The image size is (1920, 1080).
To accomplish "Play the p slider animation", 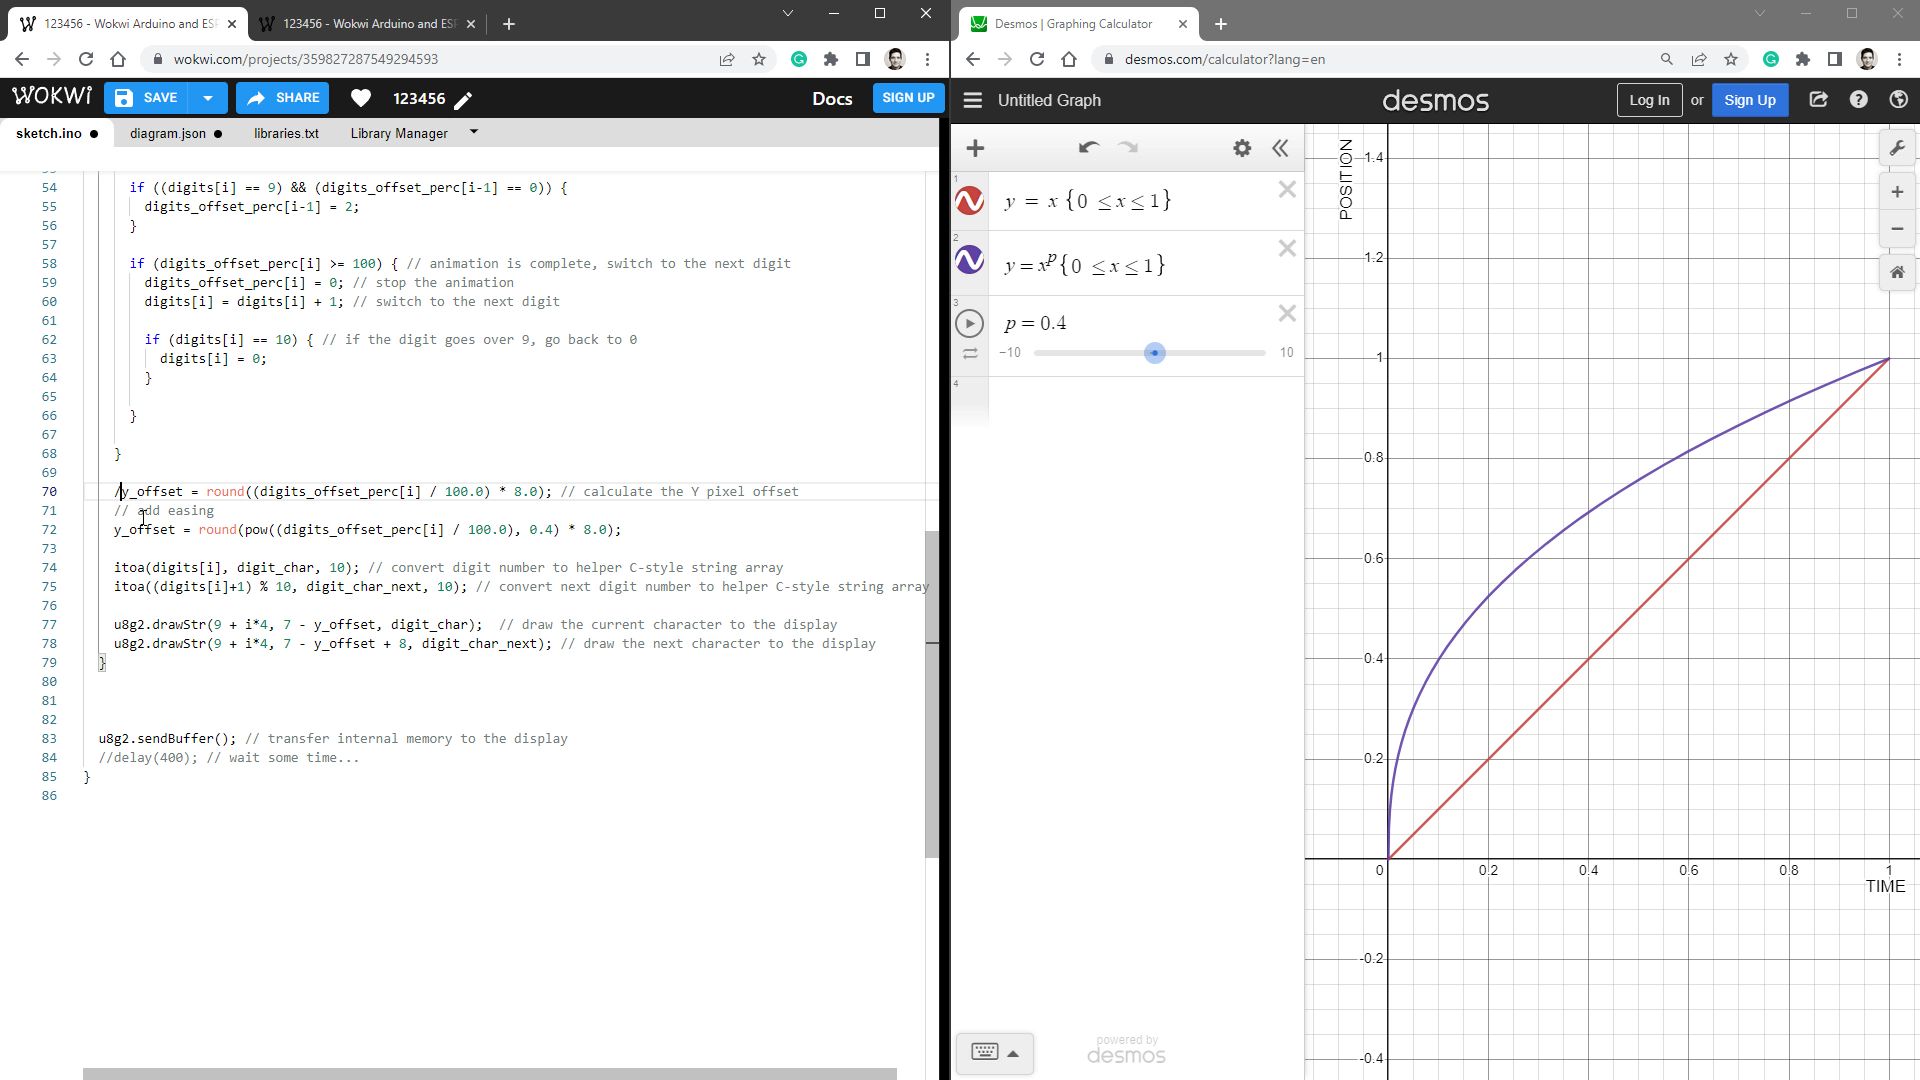I will [969, 324].
